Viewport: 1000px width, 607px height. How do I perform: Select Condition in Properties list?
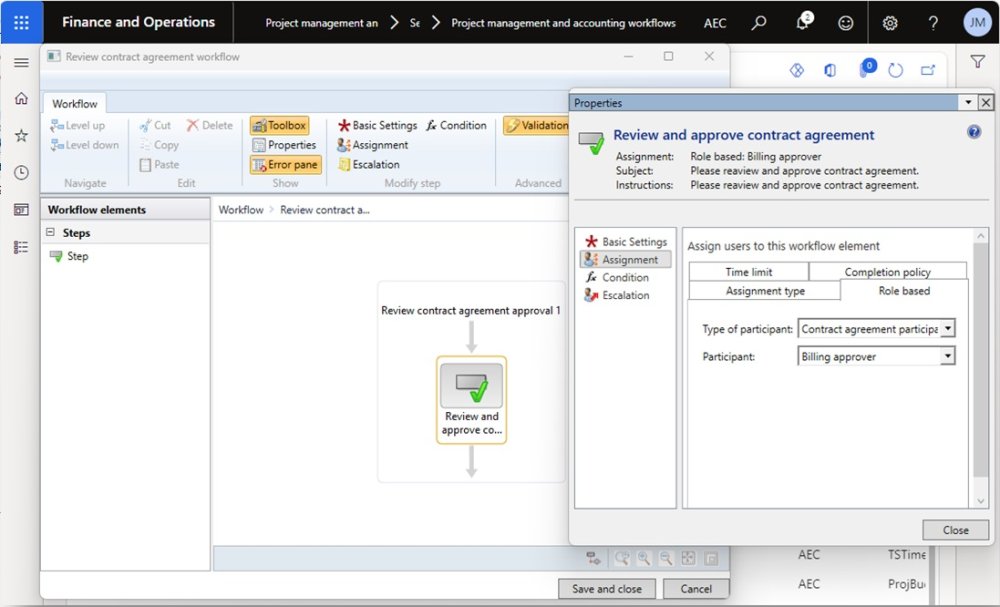pyautogui.click(x=617, y=277)
